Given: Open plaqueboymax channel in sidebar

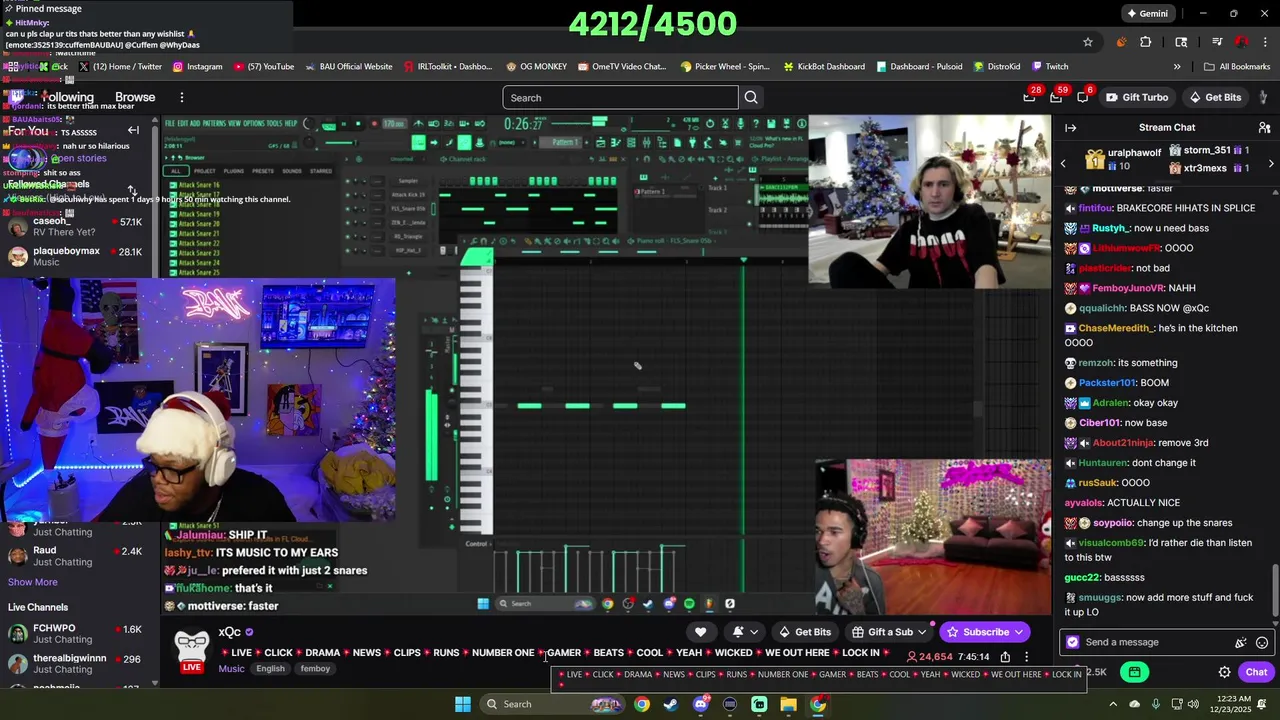Looking at the screenshot, I should pos(78,257).
